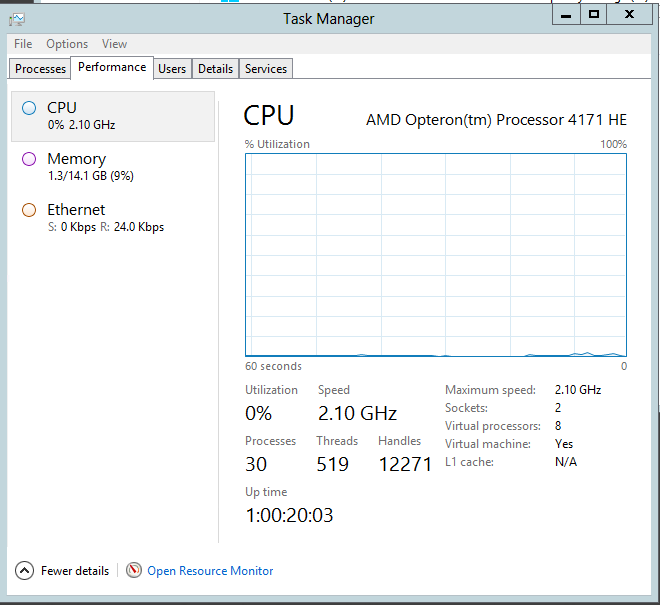
Task: Select the orange Ethernet circle icon
Action: pos(29,210)
